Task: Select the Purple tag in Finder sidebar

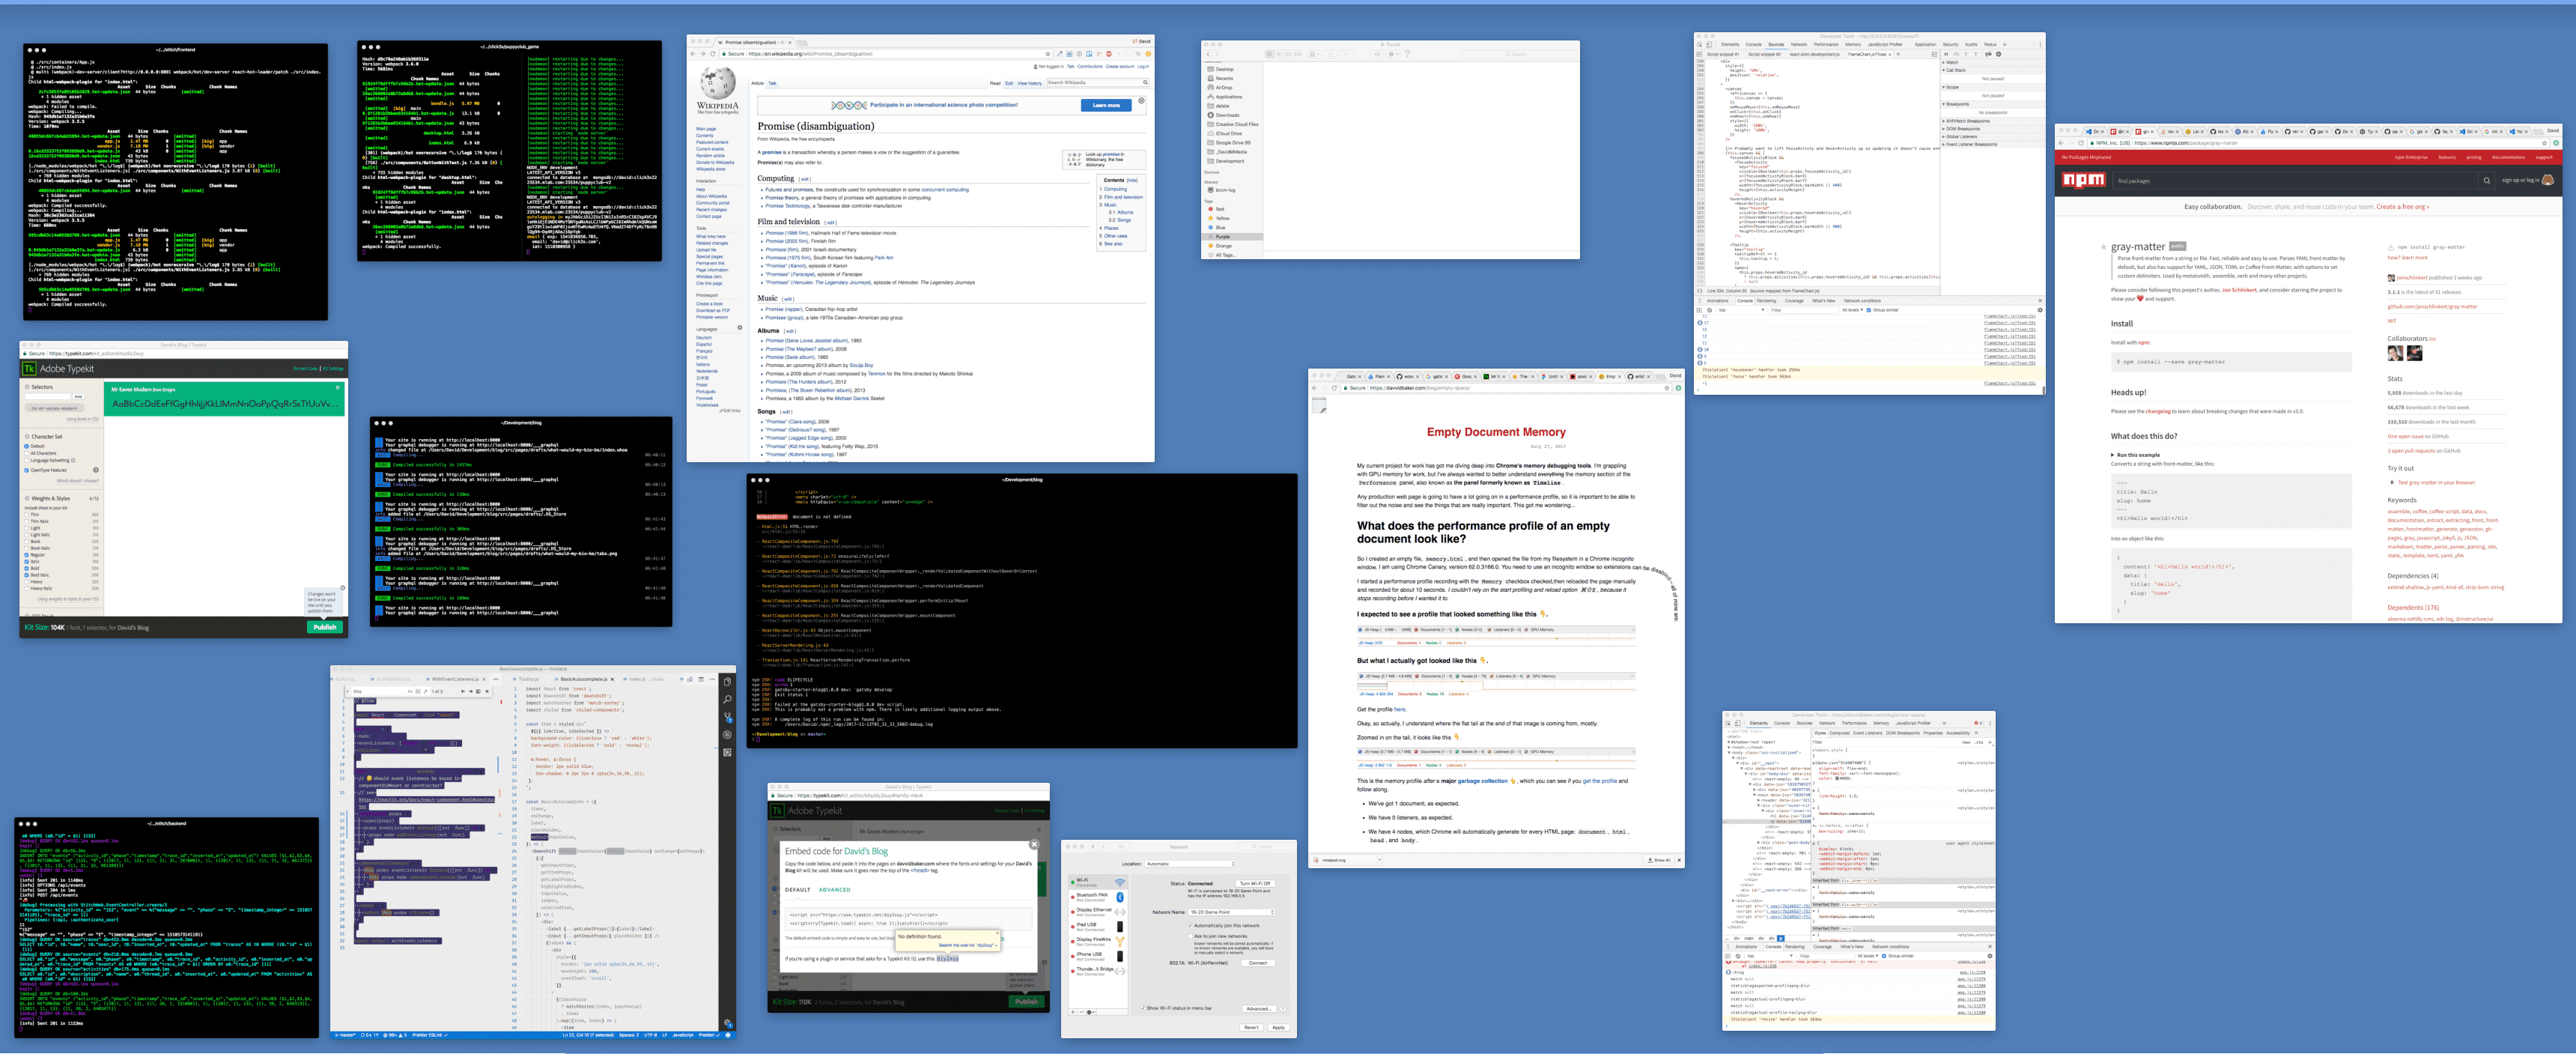Action: [x=1223, y=237]
